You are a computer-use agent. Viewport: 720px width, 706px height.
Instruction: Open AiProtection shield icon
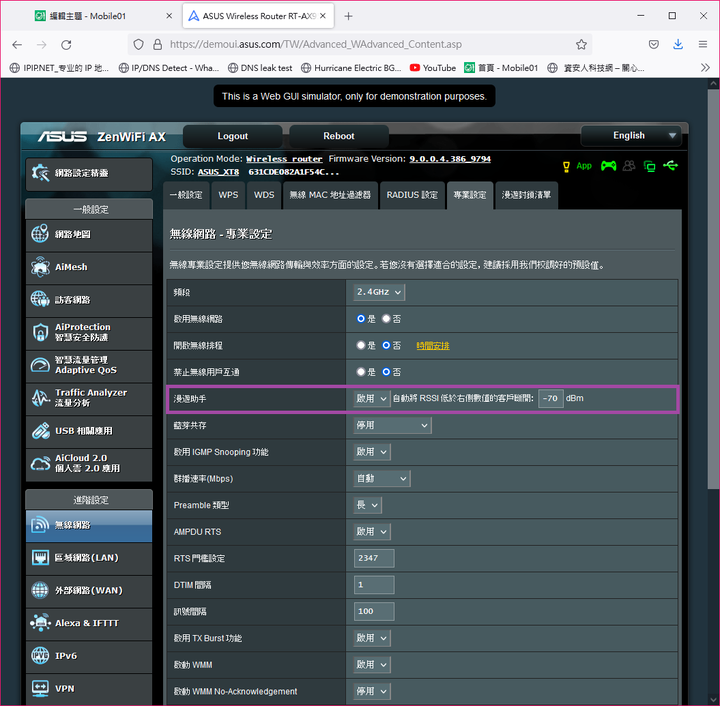point(40,332)
